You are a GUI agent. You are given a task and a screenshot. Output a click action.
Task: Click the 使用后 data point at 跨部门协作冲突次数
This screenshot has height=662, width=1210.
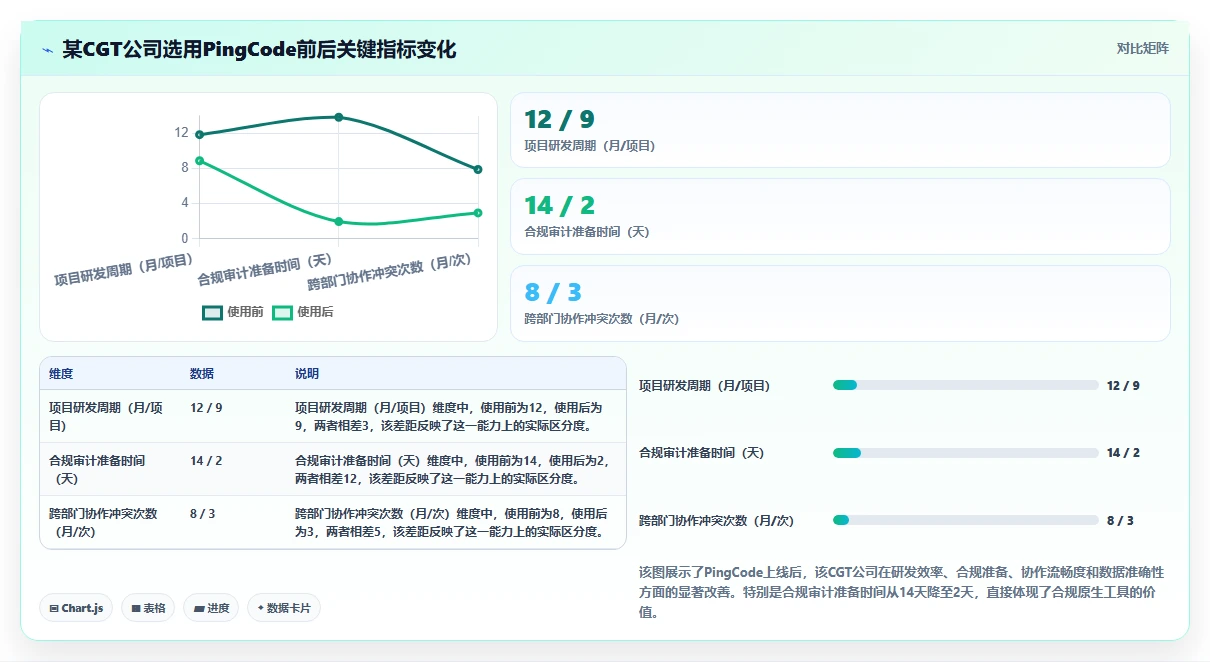[478, 213]
